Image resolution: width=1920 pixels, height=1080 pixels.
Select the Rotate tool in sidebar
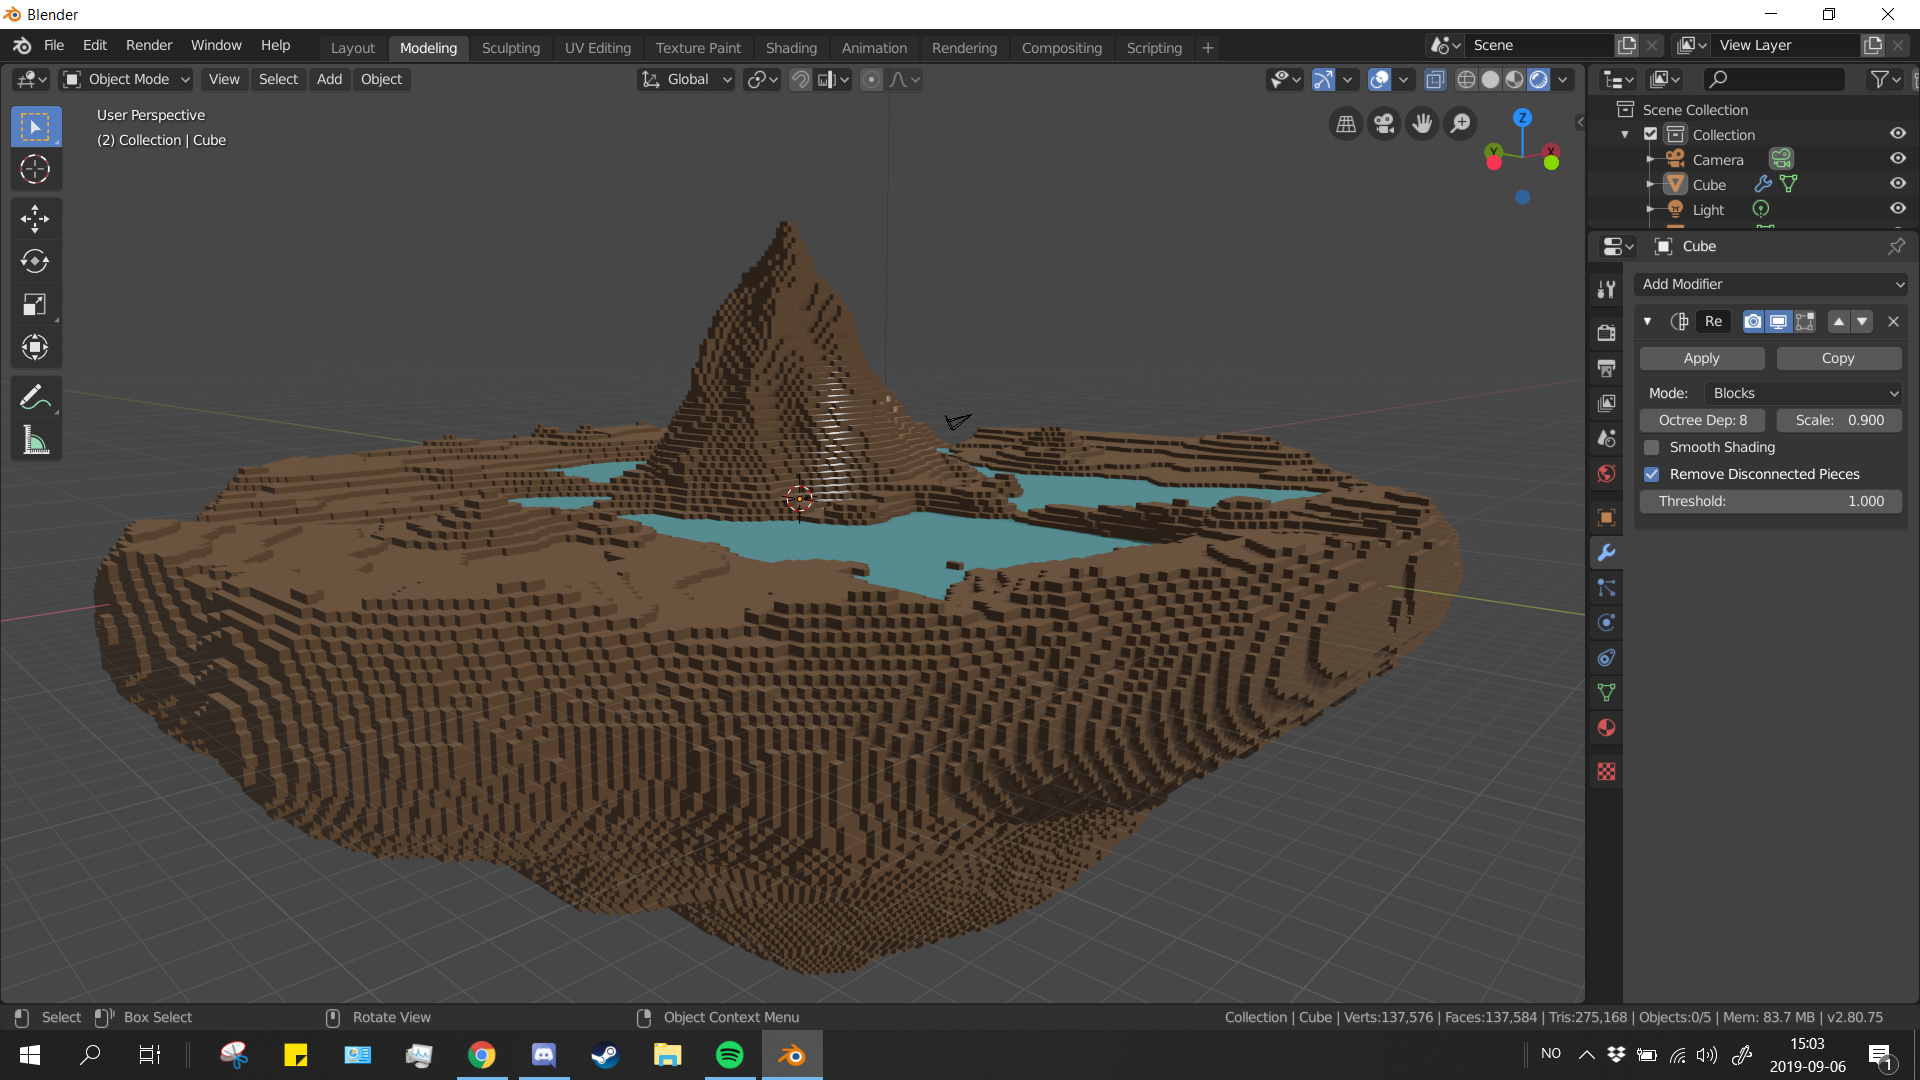coord(34,258)
